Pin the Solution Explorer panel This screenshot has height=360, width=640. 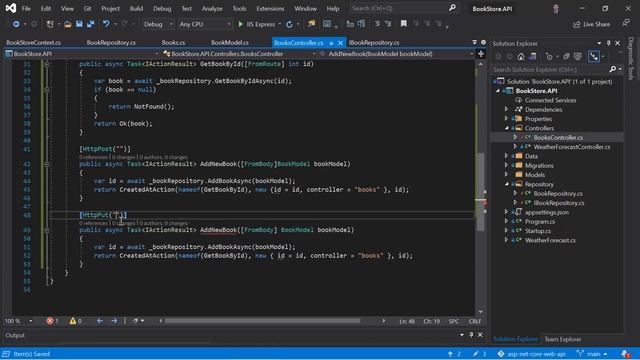[x=609, y=43]
